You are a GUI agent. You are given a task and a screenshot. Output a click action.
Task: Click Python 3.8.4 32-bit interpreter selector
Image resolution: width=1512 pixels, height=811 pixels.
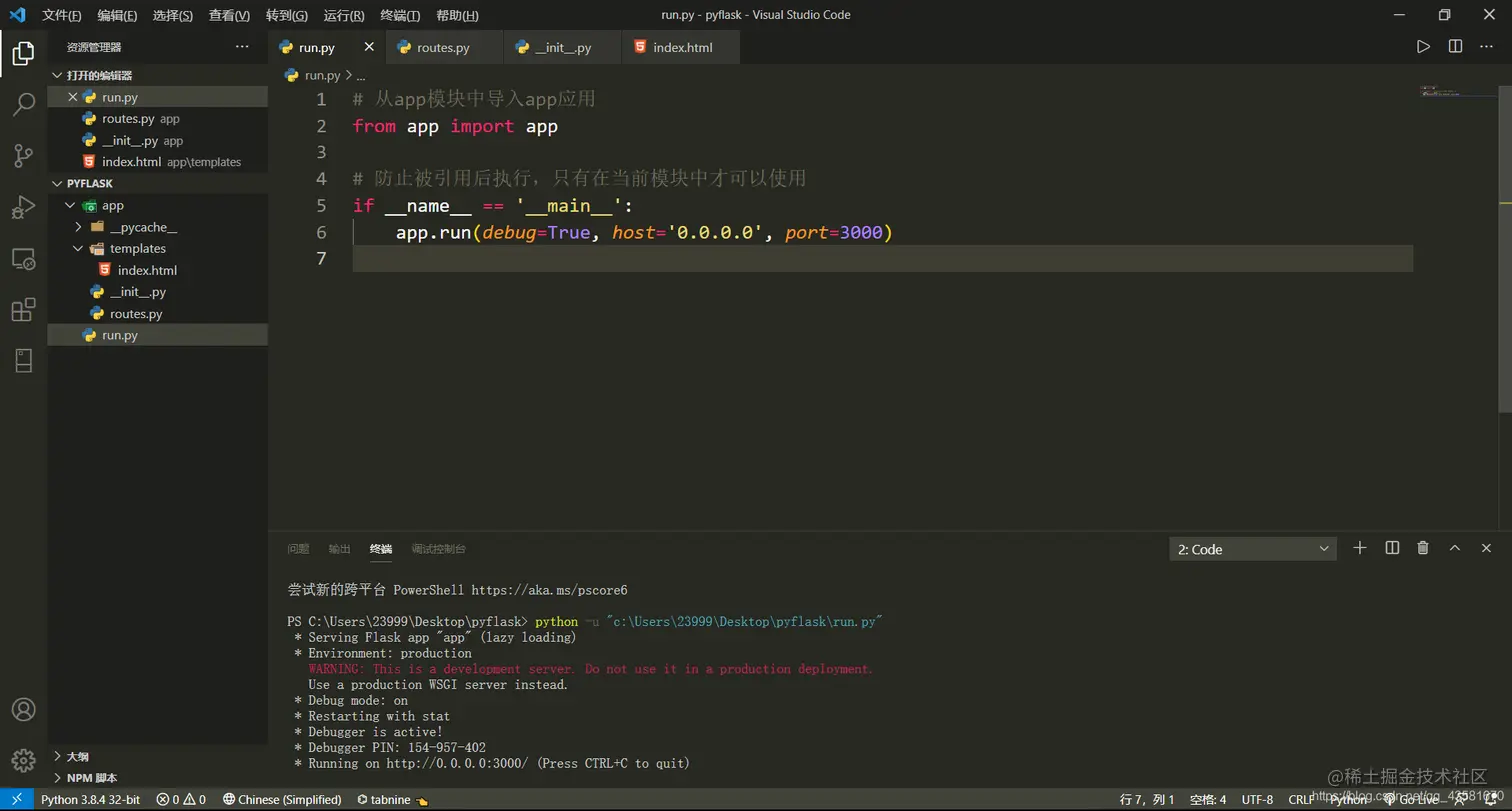[x=91, y=800]
